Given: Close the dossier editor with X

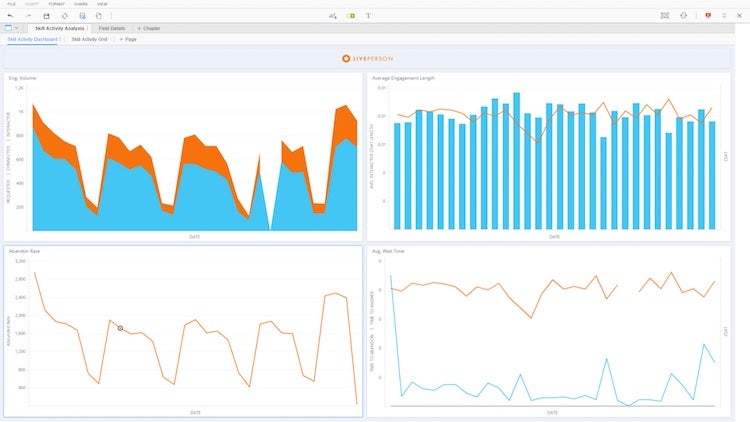Looking at the screenshot, I should coord(739,15).
